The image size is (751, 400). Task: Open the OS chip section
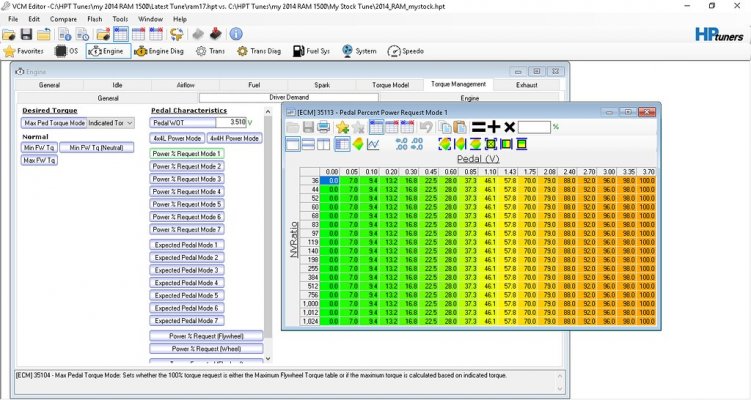67,51
